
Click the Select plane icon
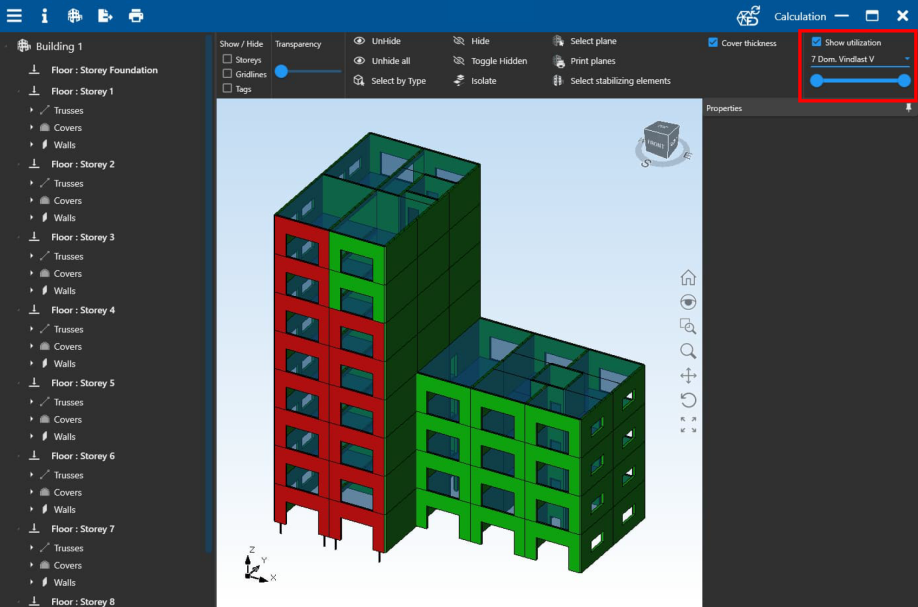pos(558,41)
